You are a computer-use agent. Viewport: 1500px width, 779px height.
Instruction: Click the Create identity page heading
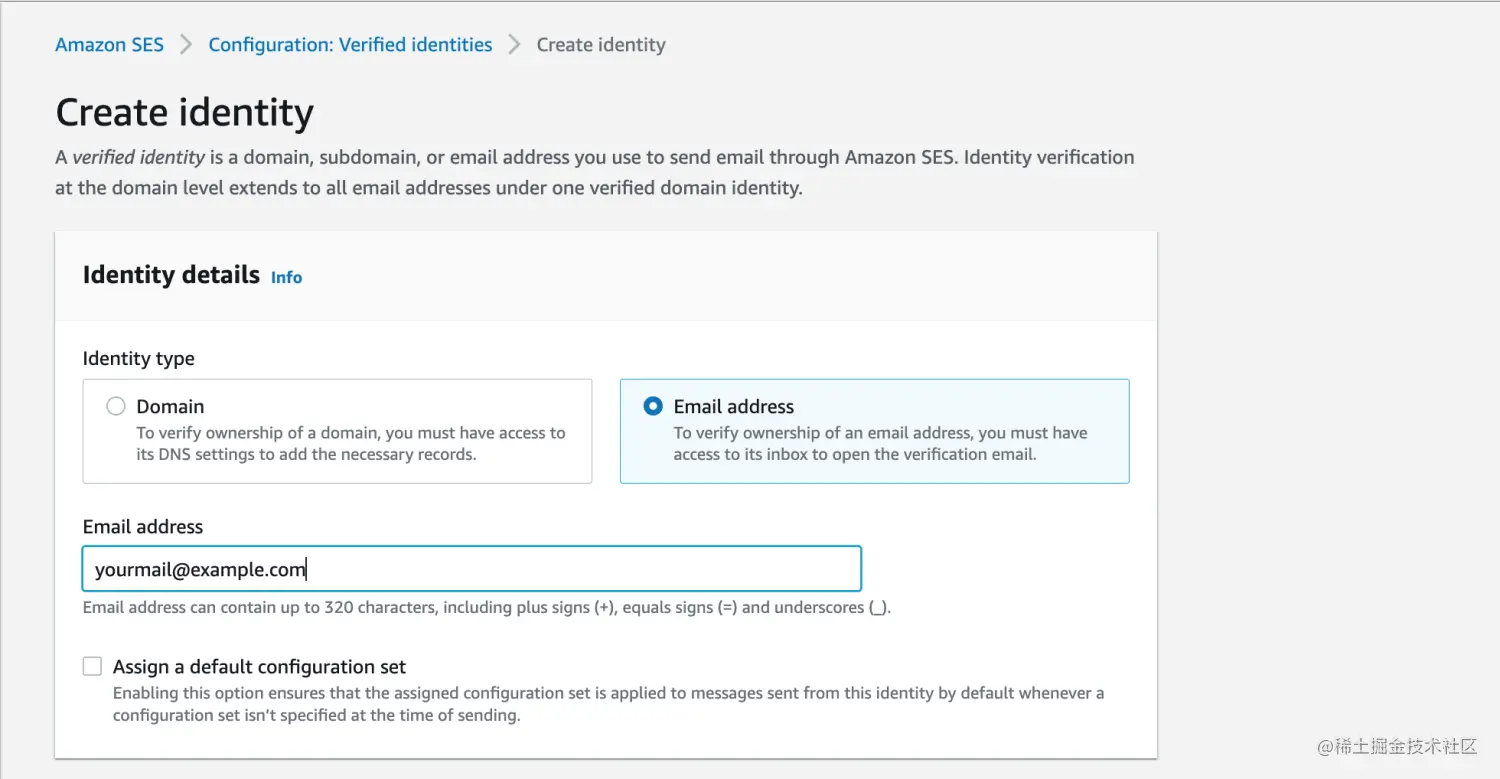click(x=184, y=113)
